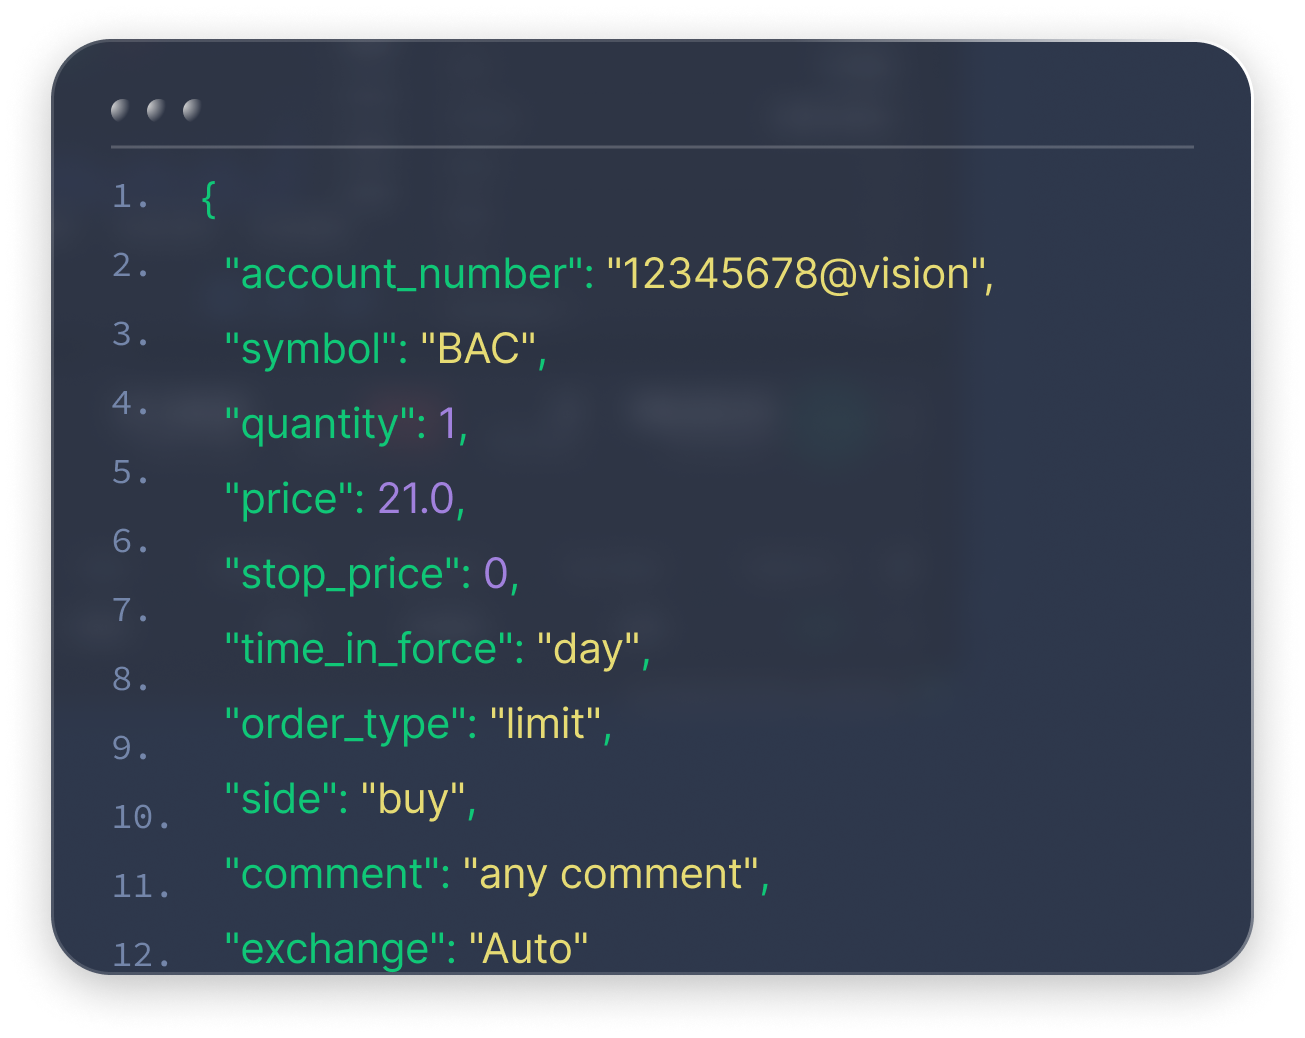Click the "time_in_force" key
Screen dimensions: 1305x1038
[368, 649]
